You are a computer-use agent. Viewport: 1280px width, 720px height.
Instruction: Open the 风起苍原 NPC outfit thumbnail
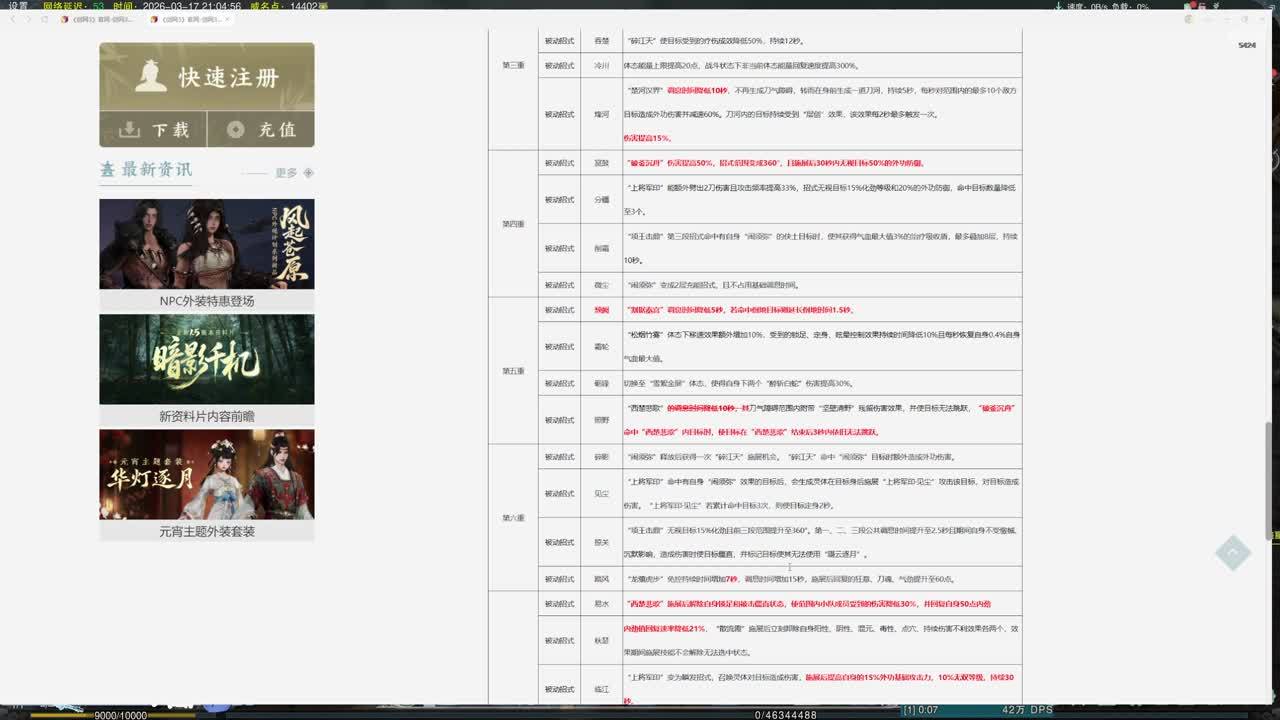click(x=206, y=244)
